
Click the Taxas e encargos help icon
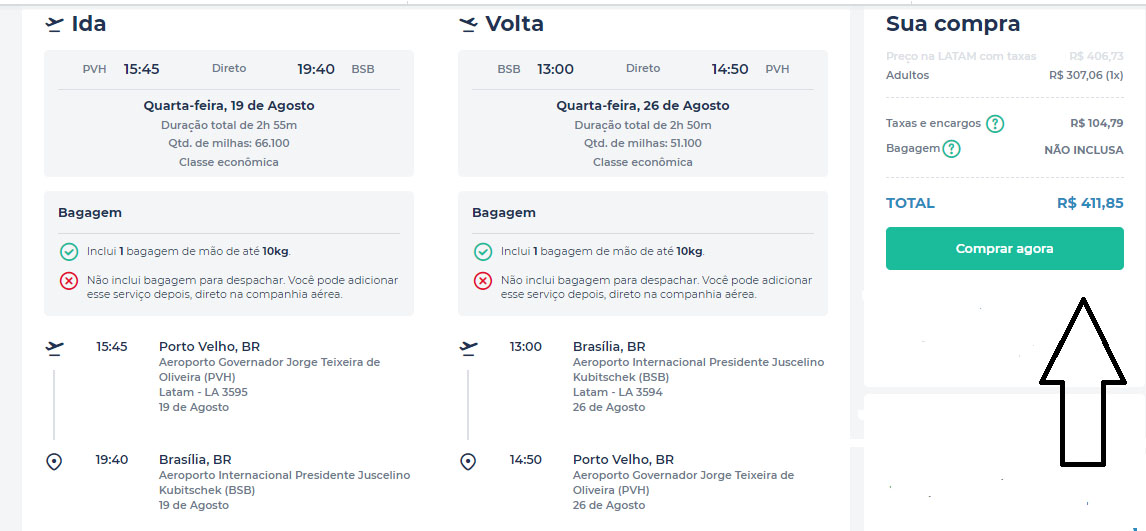(995, 124)
